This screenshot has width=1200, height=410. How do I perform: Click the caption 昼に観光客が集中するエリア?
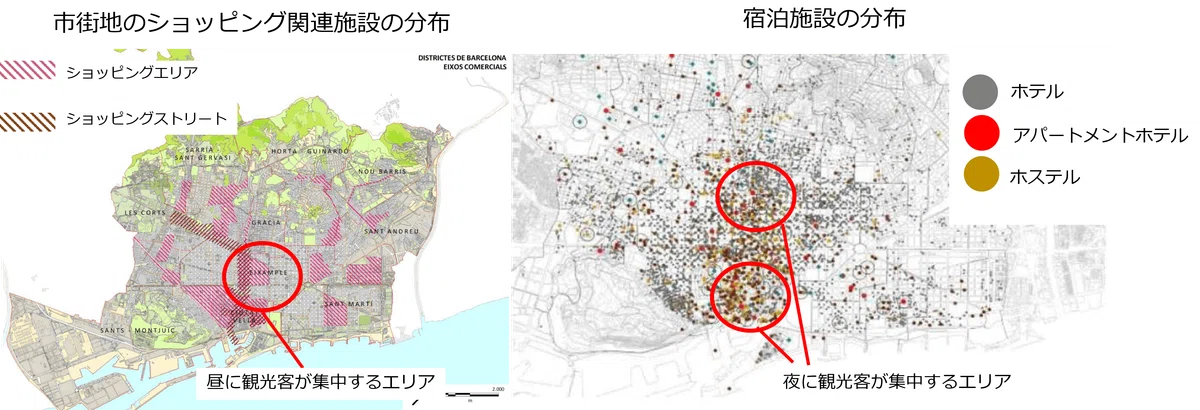pyautogui.click(x=320, y=380)
